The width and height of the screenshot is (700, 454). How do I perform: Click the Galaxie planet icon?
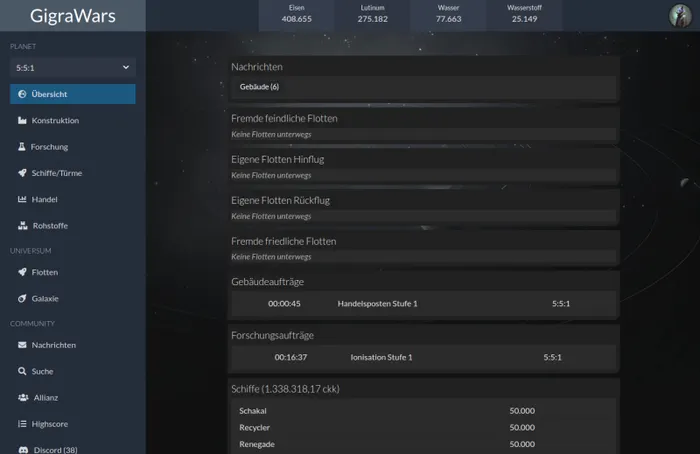pyautogui.click(x=22, y=298)
